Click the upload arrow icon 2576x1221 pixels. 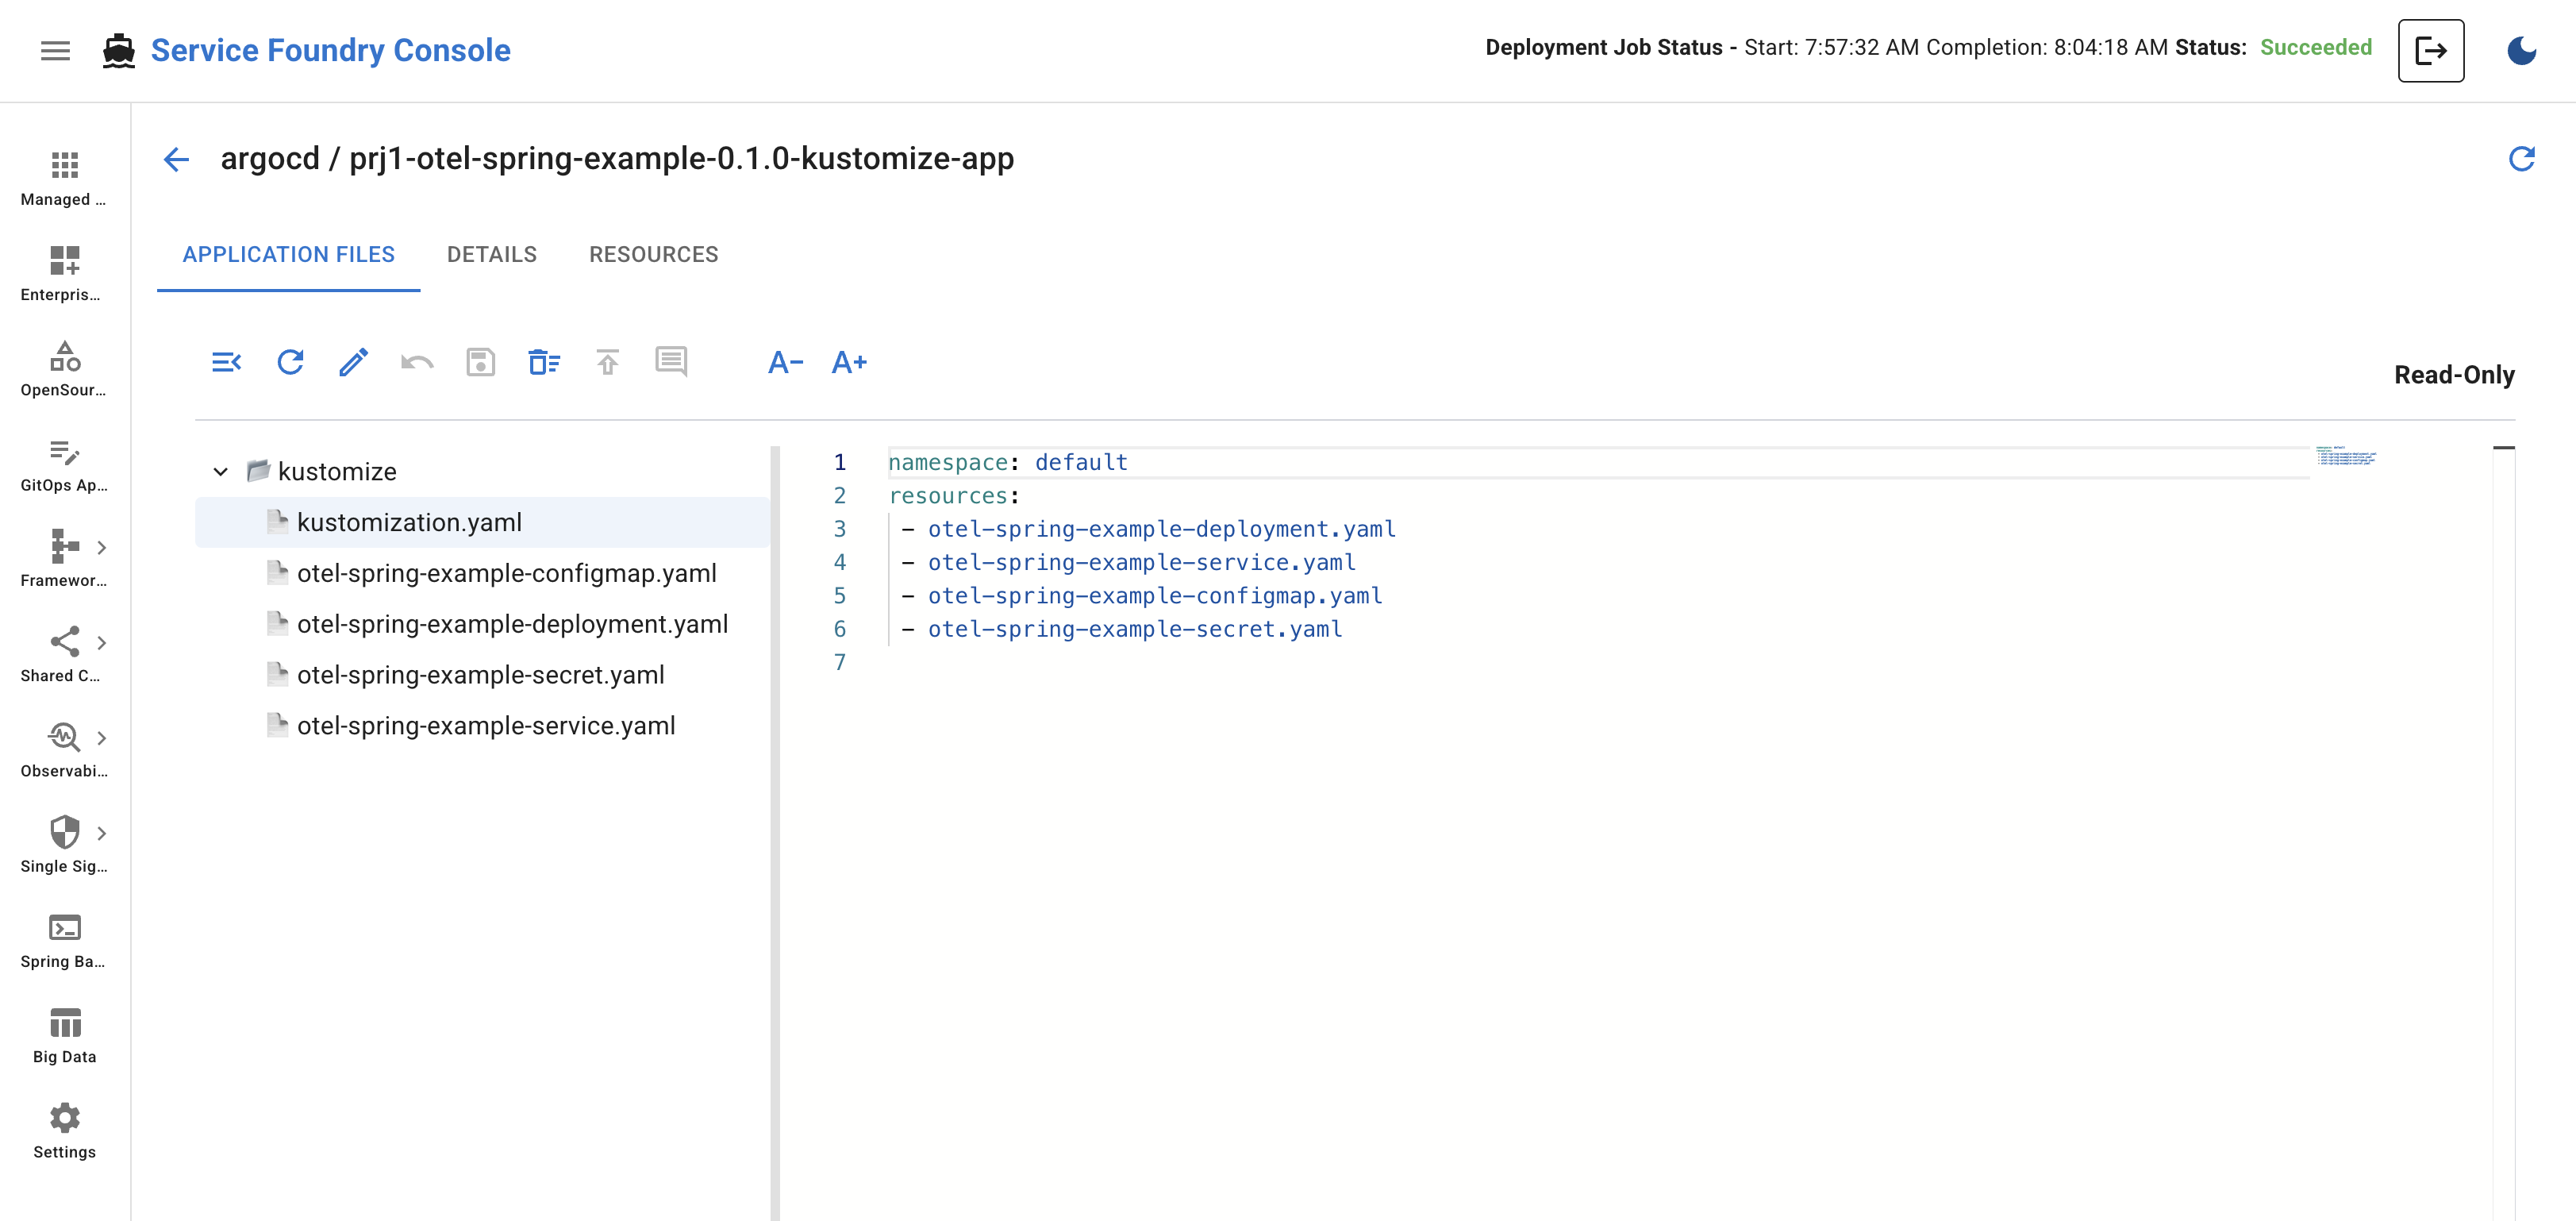[608, 362]
